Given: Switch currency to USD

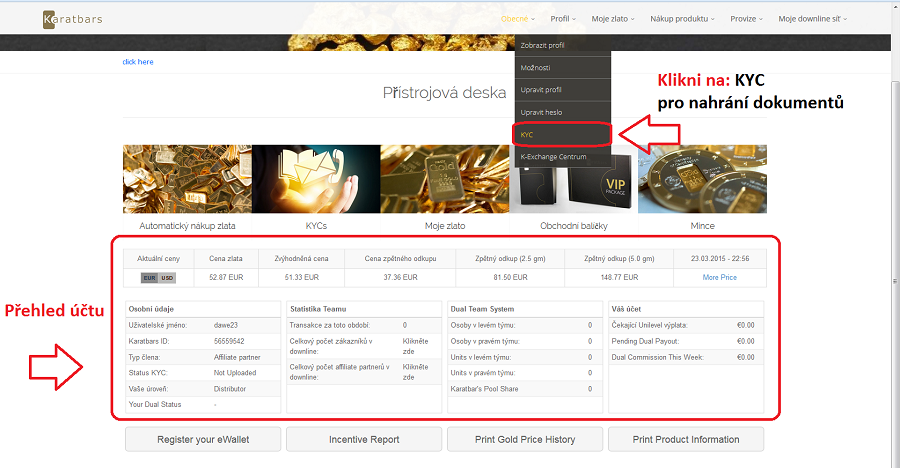Looking at the screenshot, I should click(167, 278).
